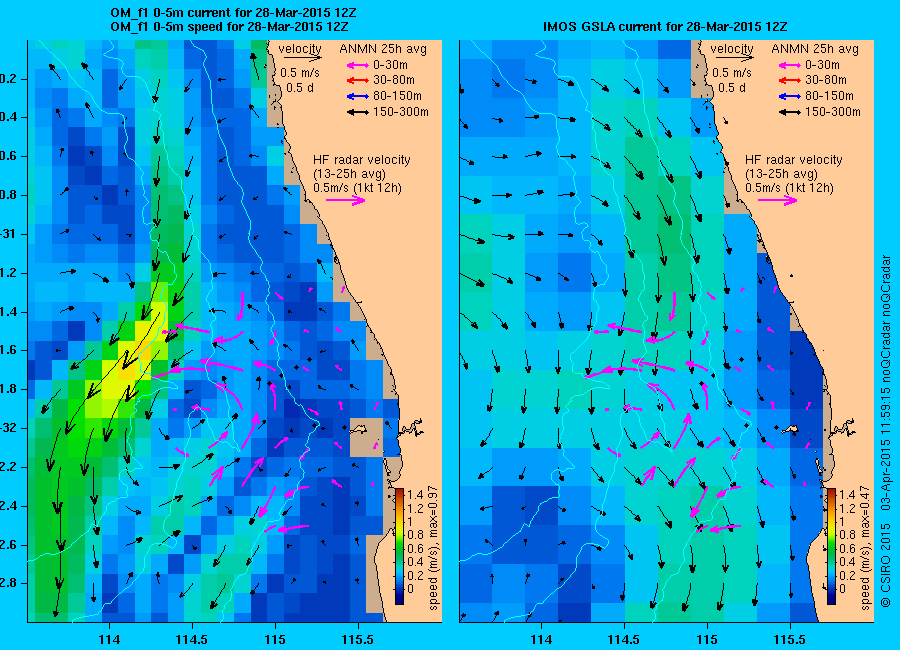Click longitude label 114 under left map
Screen dimensions: 900x650
pyautogui.click(x=109, y=640)
